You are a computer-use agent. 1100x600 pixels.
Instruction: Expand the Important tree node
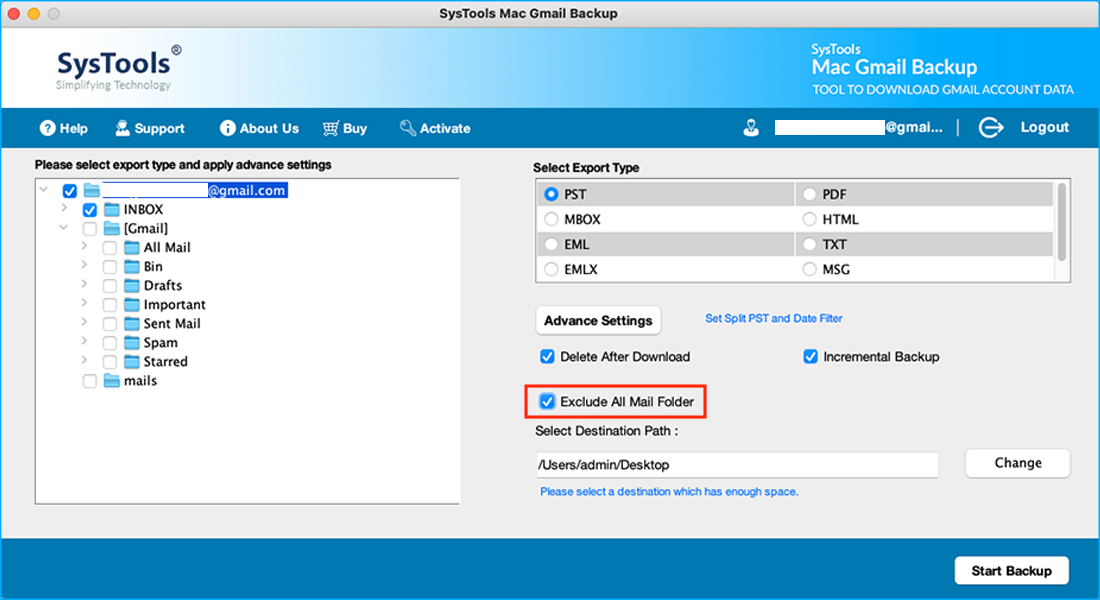point(84,302)
